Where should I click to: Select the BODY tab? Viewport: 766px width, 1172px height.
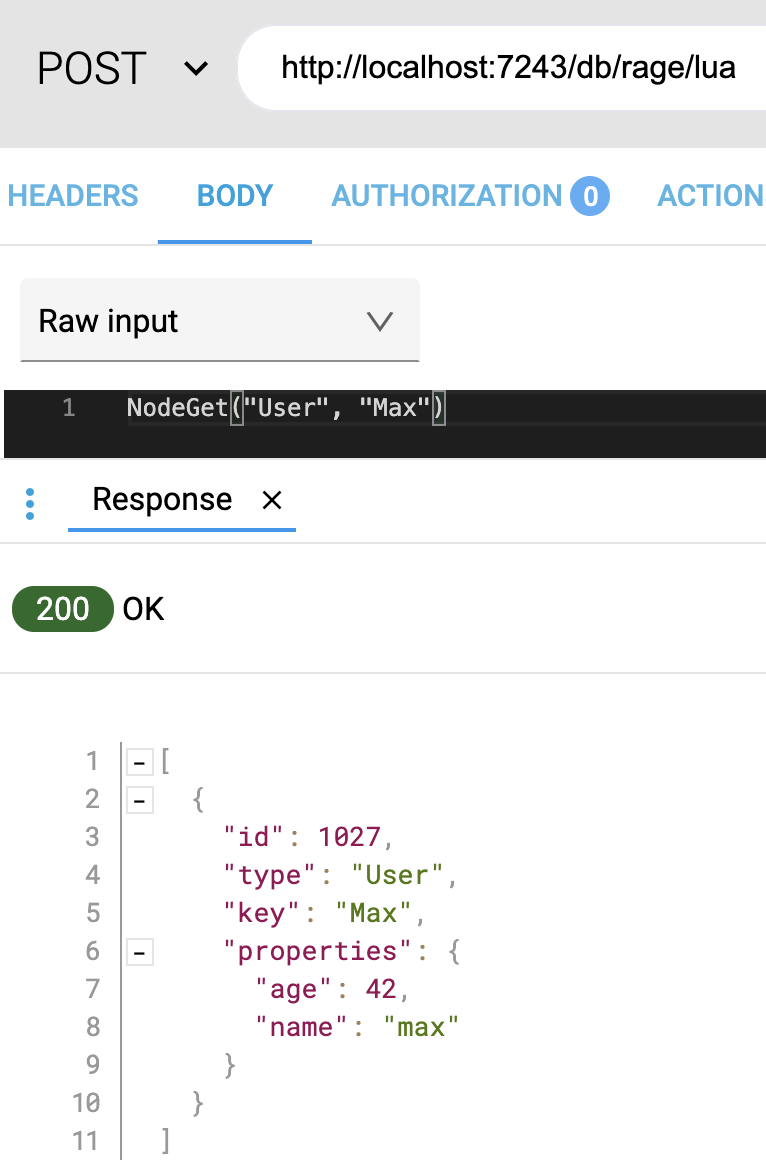click(x=235, y=196)
